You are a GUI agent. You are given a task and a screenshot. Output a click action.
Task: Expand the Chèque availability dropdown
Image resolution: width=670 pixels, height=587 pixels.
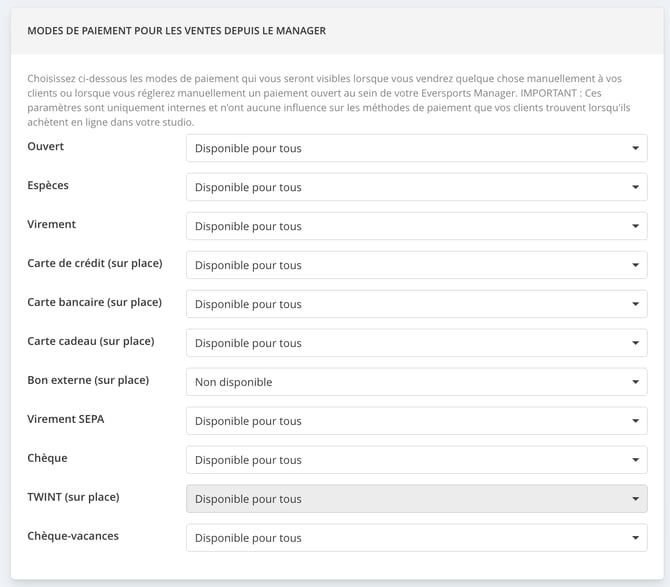417,460
